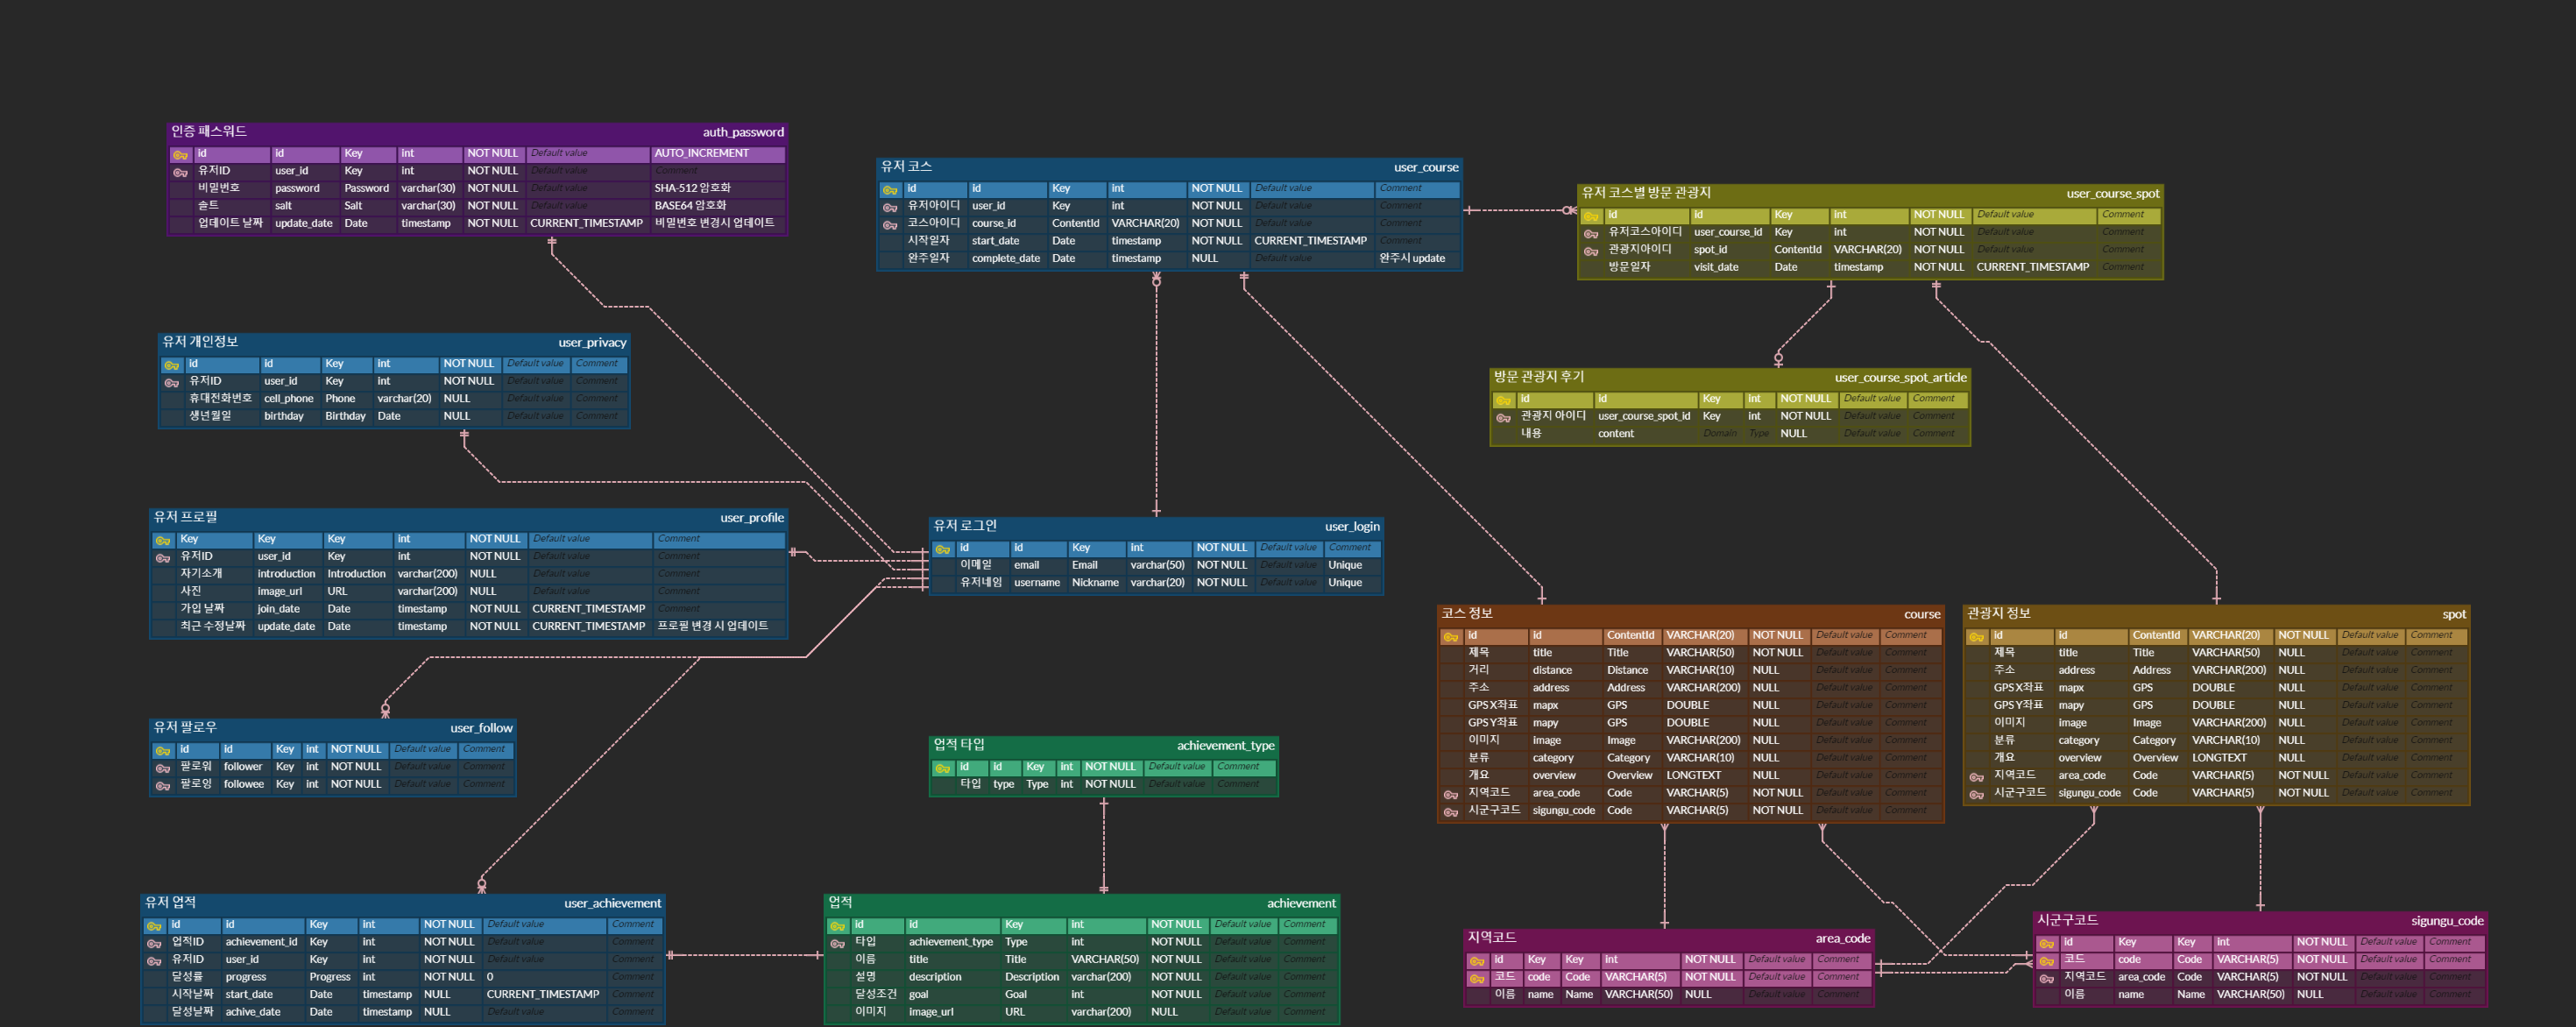
Task: Select the user_profile table name label
Action: [751, 518]
